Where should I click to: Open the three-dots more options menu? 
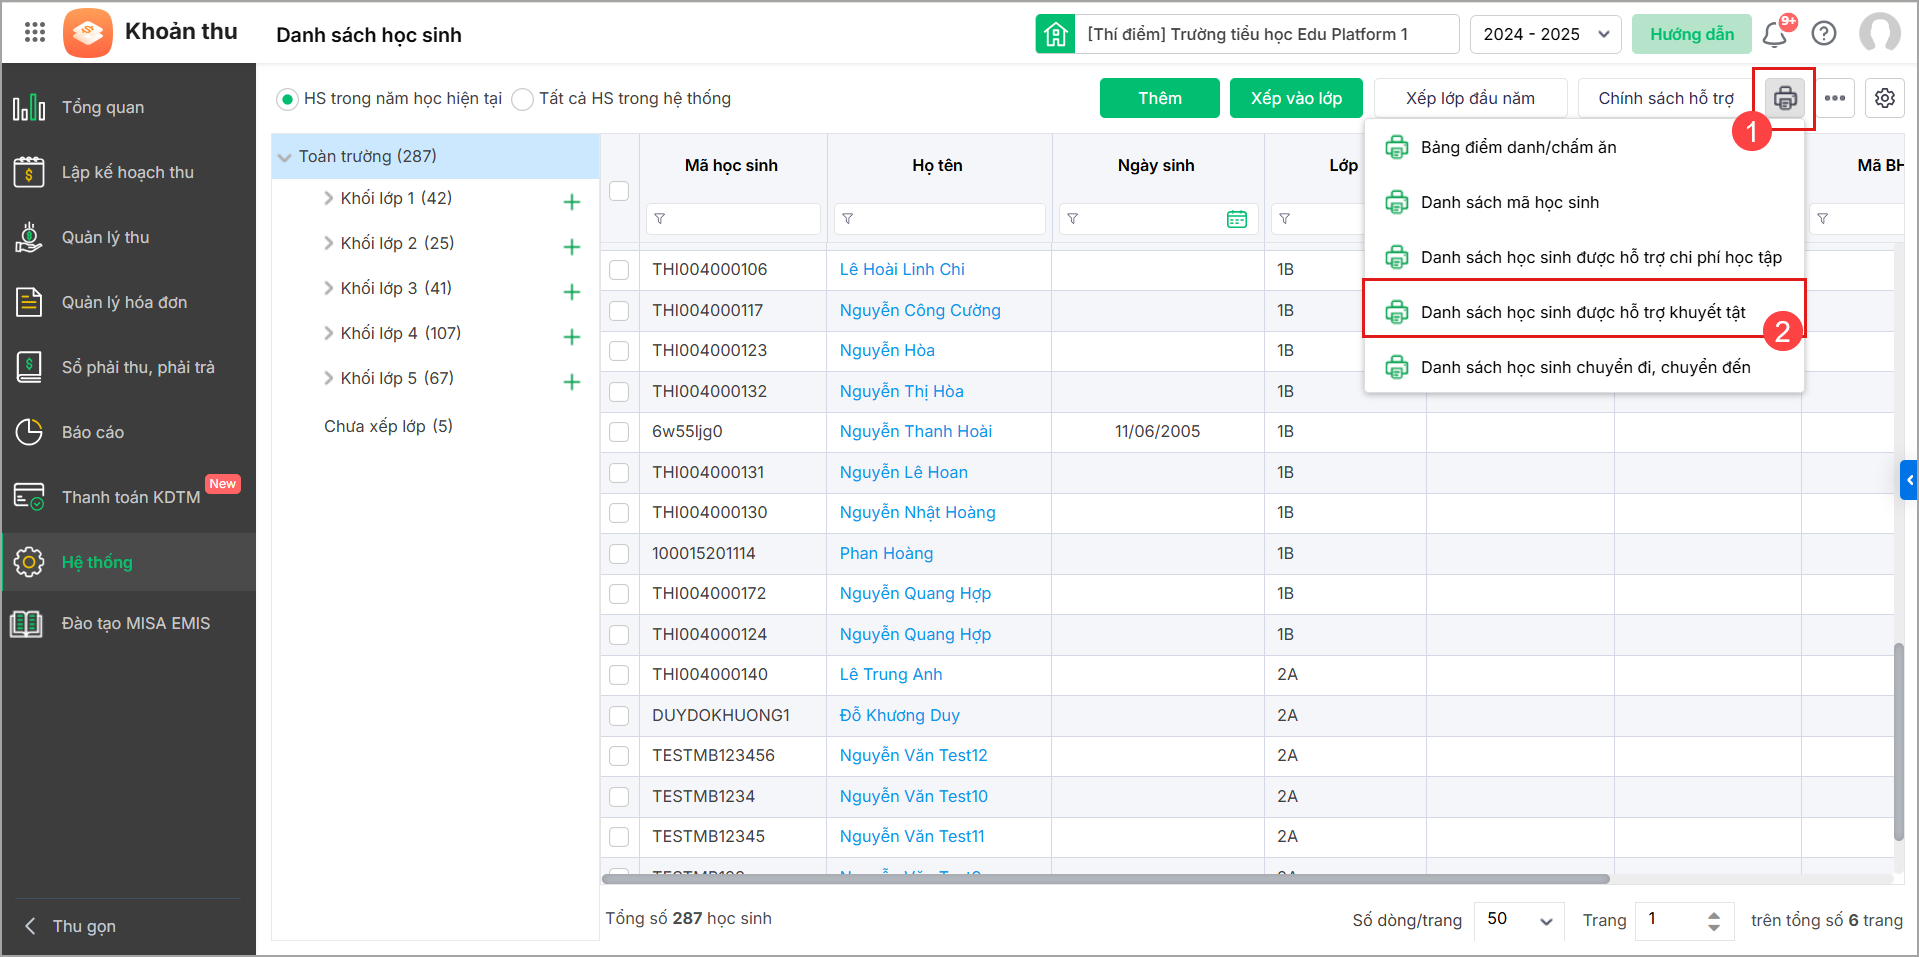point(1834,98)
